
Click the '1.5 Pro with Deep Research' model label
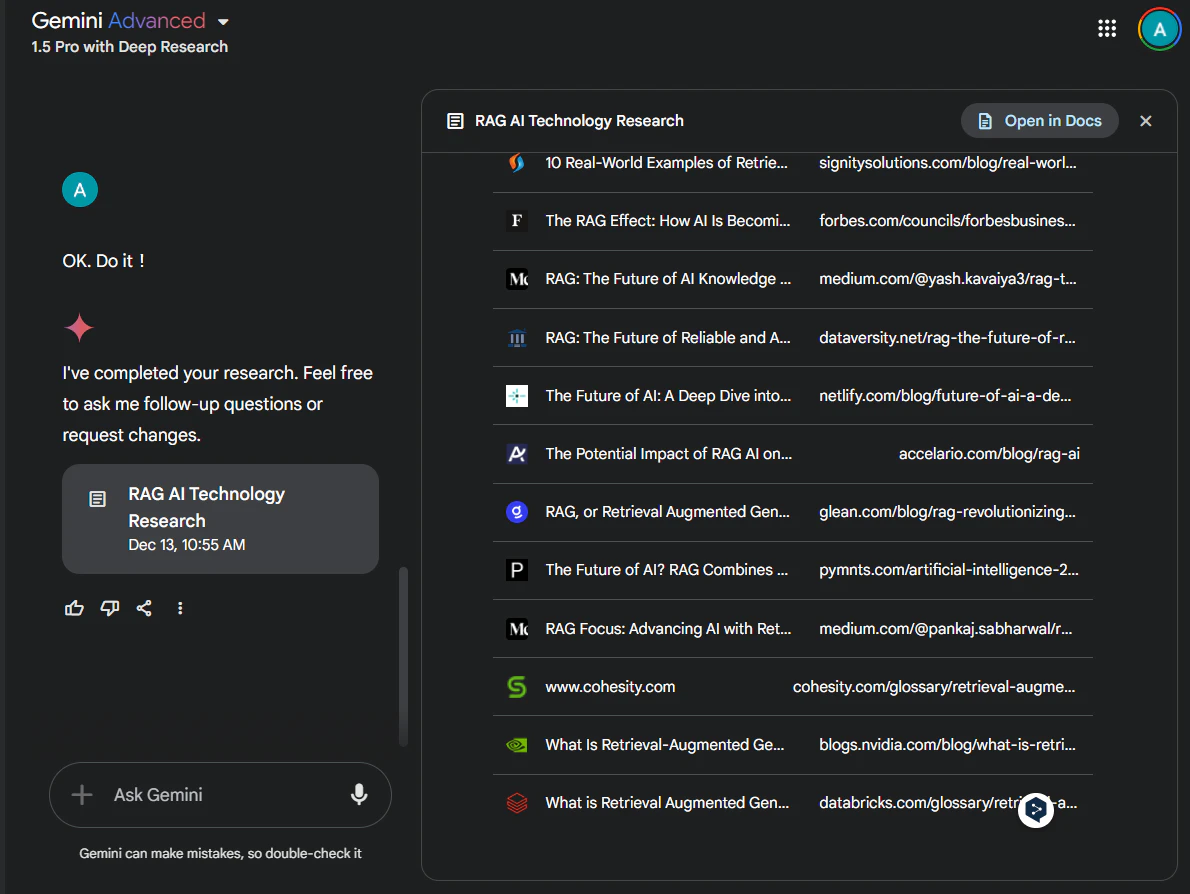tap(130, 47)
